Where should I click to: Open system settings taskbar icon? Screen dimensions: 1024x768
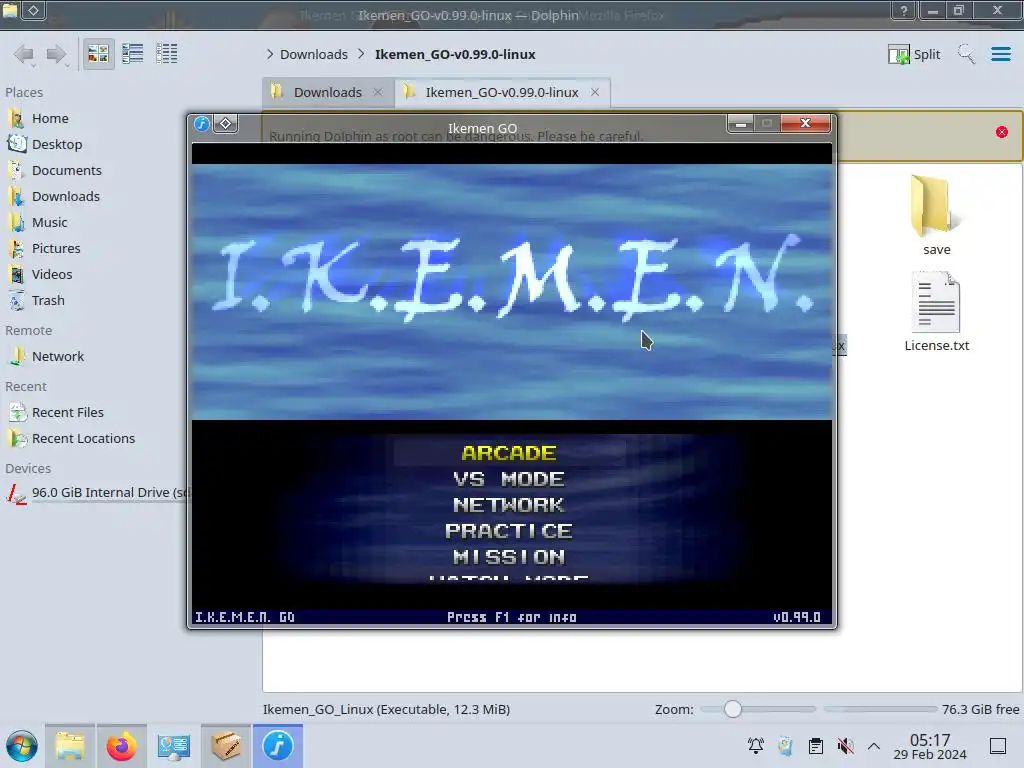[x=173, y=746]
